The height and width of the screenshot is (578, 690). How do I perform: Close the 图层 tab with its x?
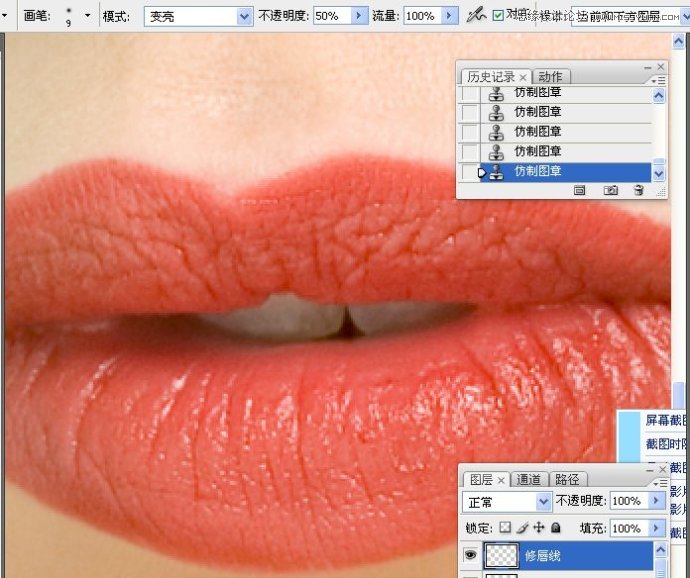(501, 481)
